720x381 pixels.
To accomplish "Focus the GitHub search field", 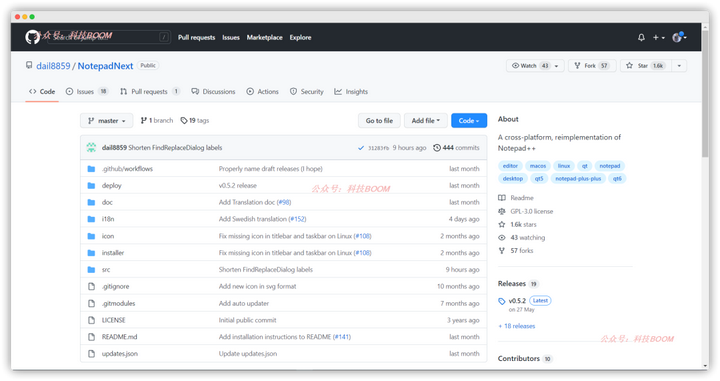I will pyautogui.click(x=109, y=37).
